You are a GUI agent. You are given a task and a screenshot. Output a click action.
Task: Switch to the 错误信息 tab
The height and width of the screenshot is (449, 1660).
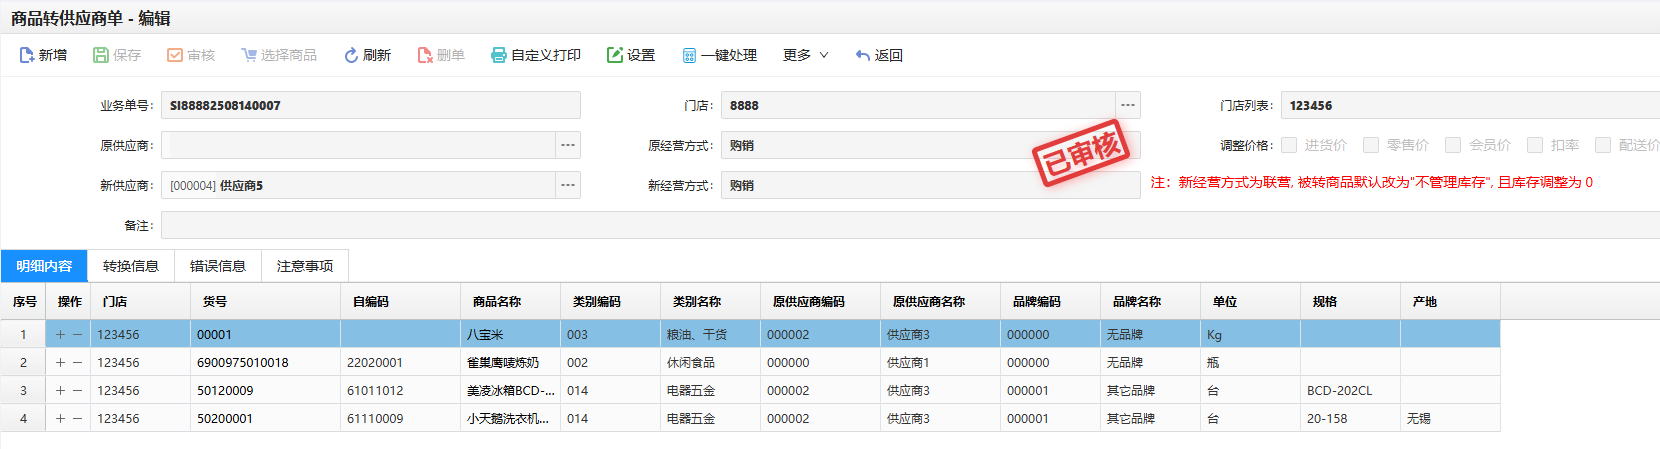(x=218, y=266)
